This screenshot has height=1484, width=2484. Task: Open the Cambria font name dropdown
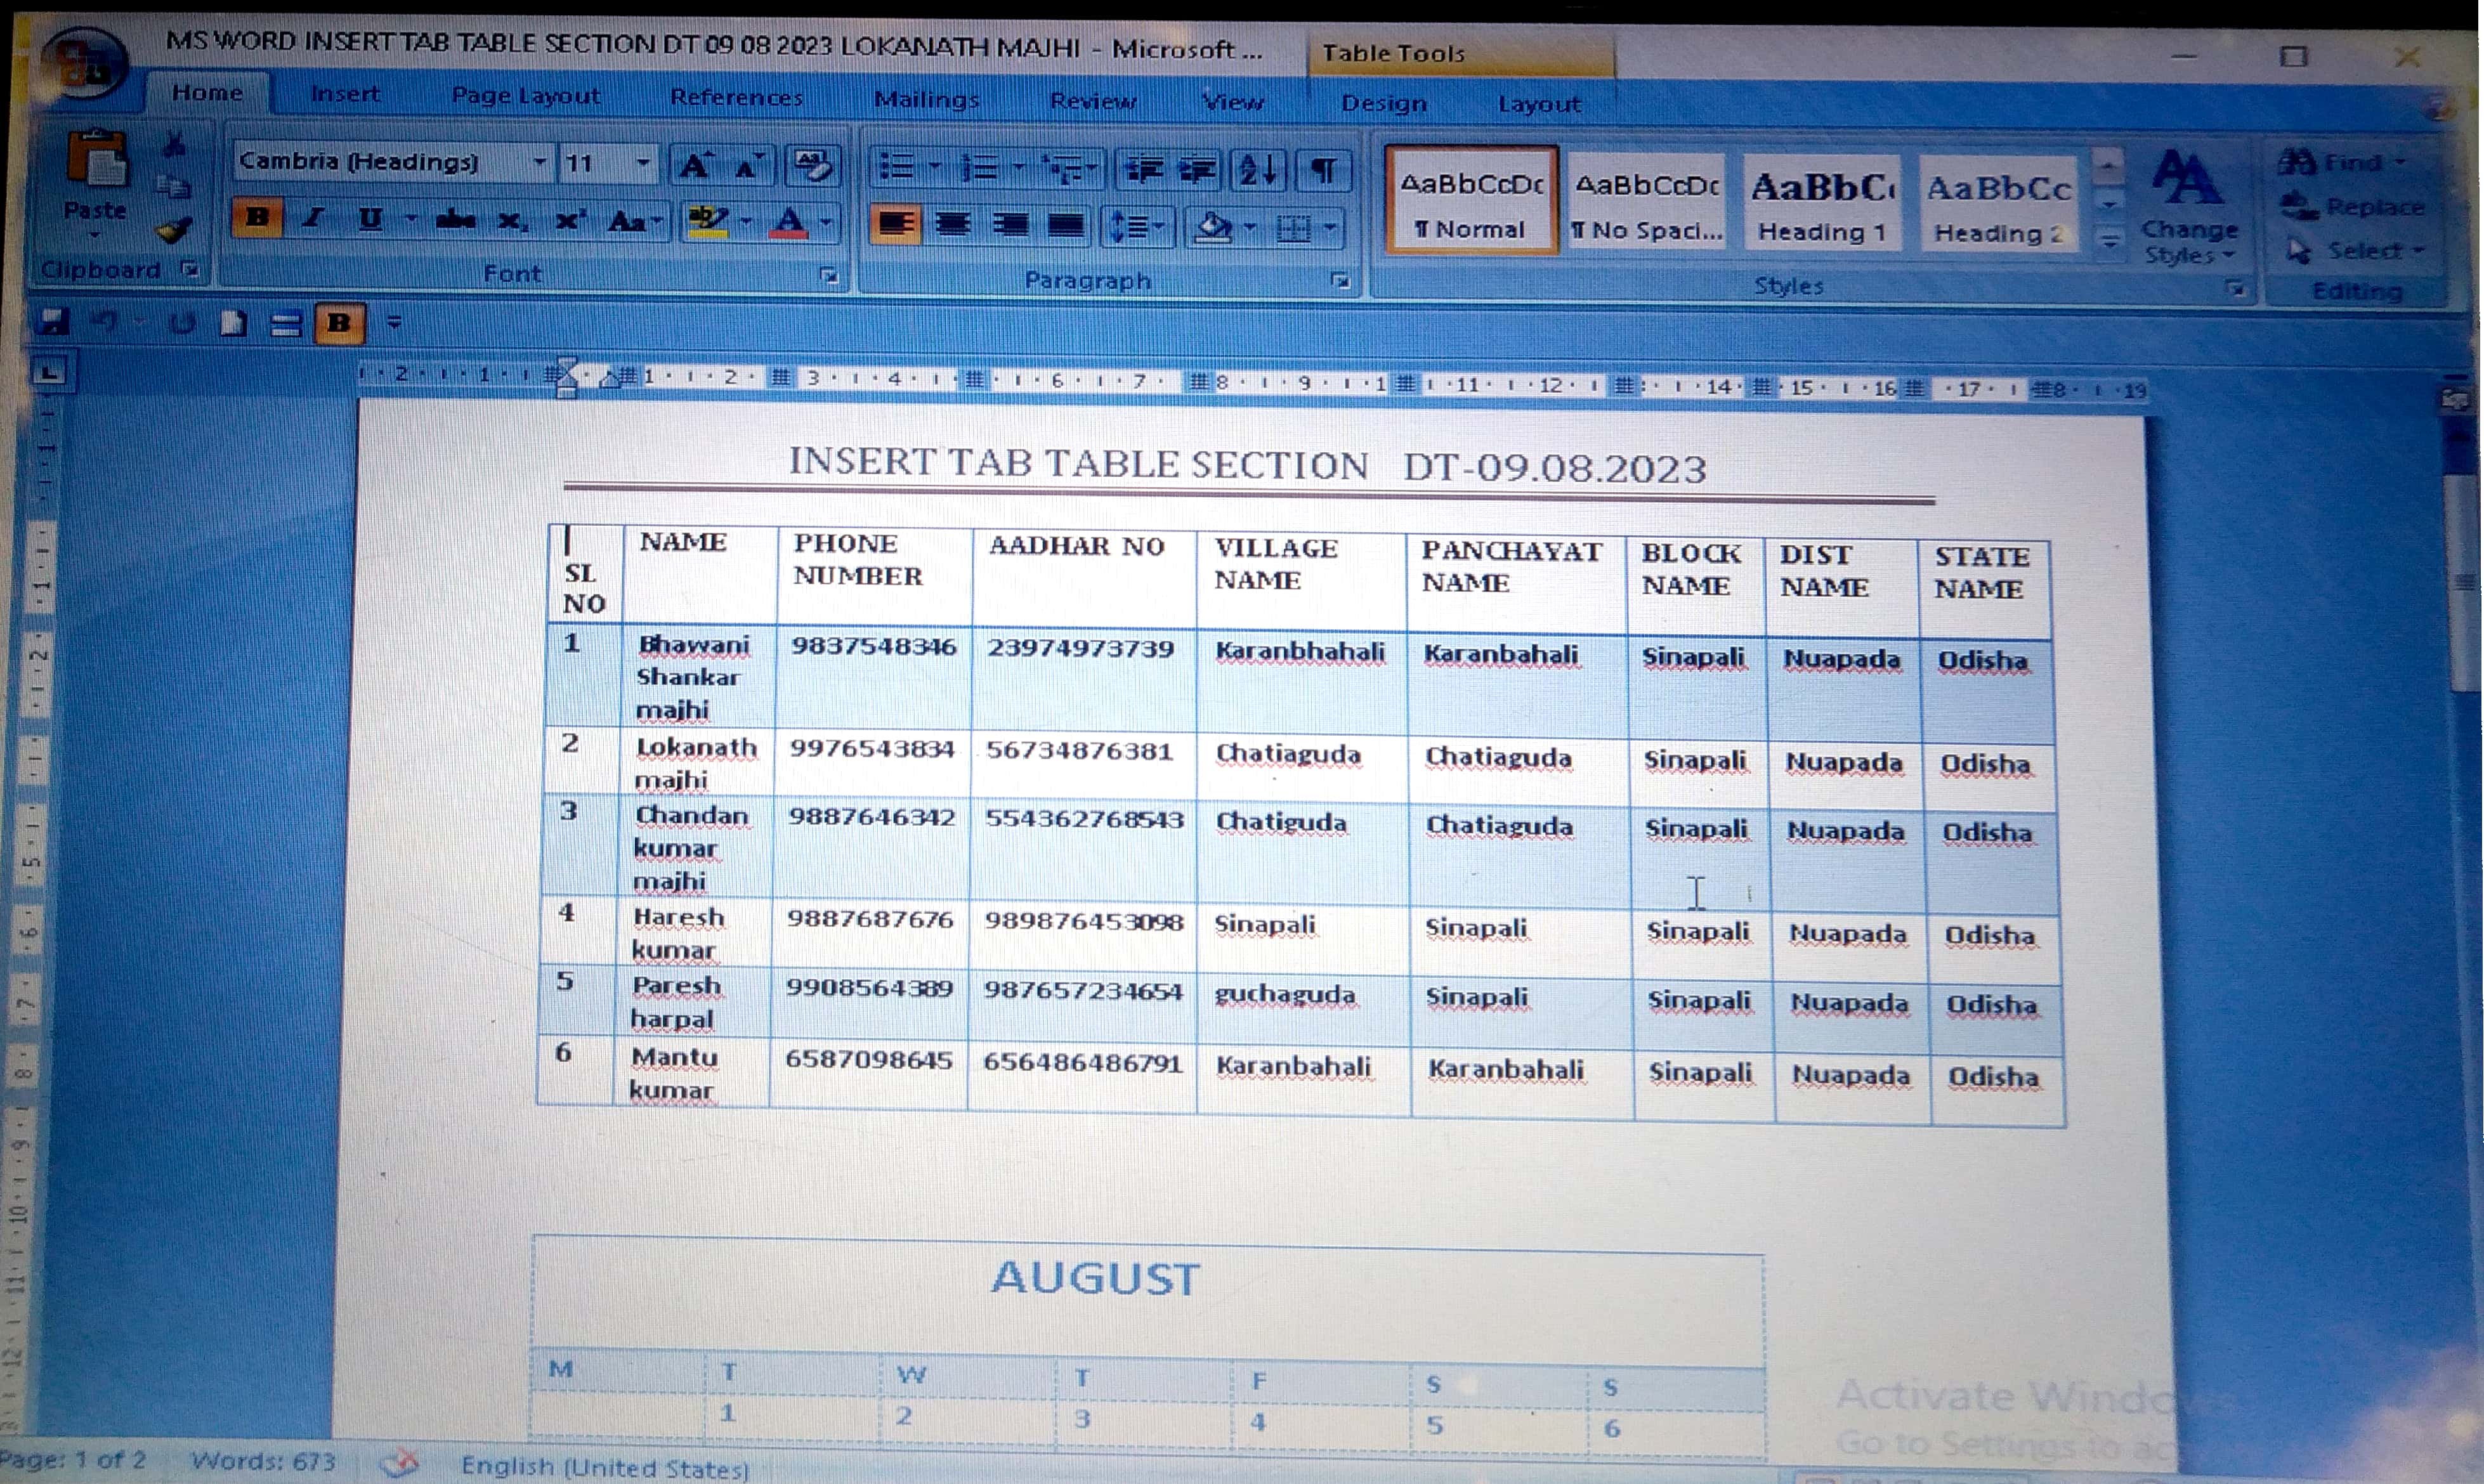click(539, 162)
